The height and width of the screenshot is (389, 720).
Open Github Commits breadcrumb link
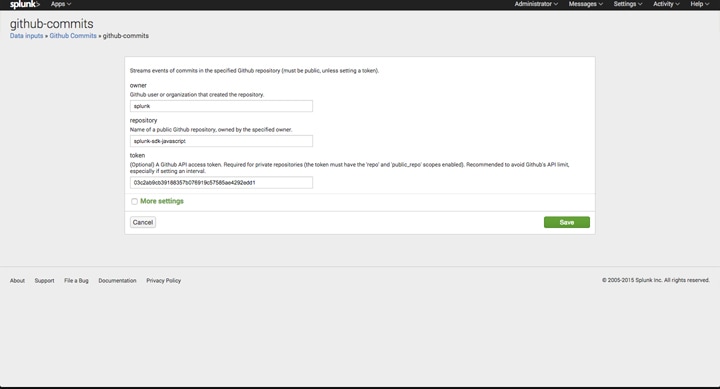(x=73, y=36)
